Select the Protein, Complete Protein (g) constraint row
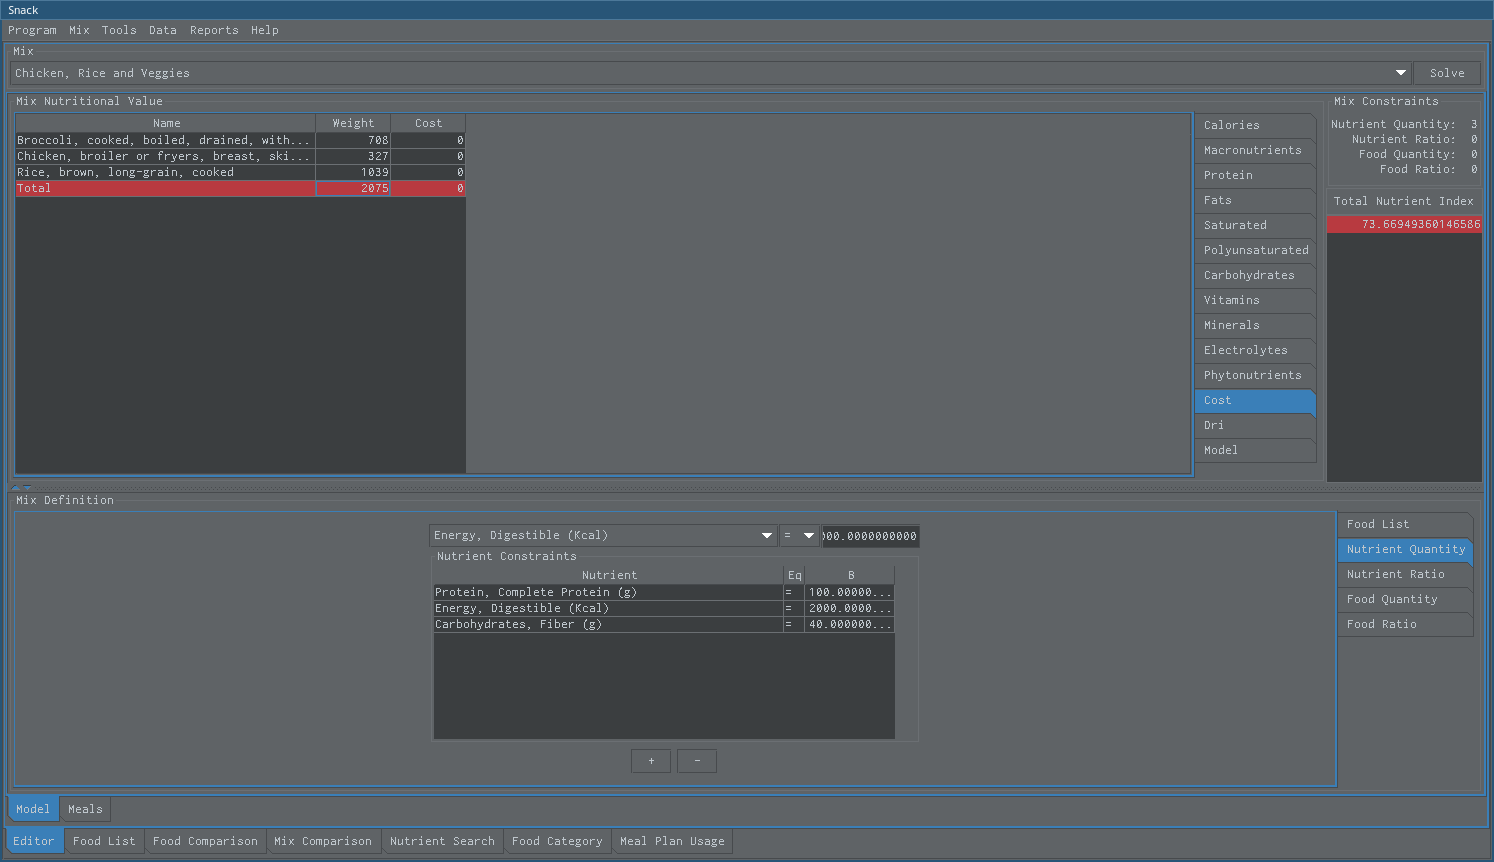The image size is (1494, 862). pos(664,592)
